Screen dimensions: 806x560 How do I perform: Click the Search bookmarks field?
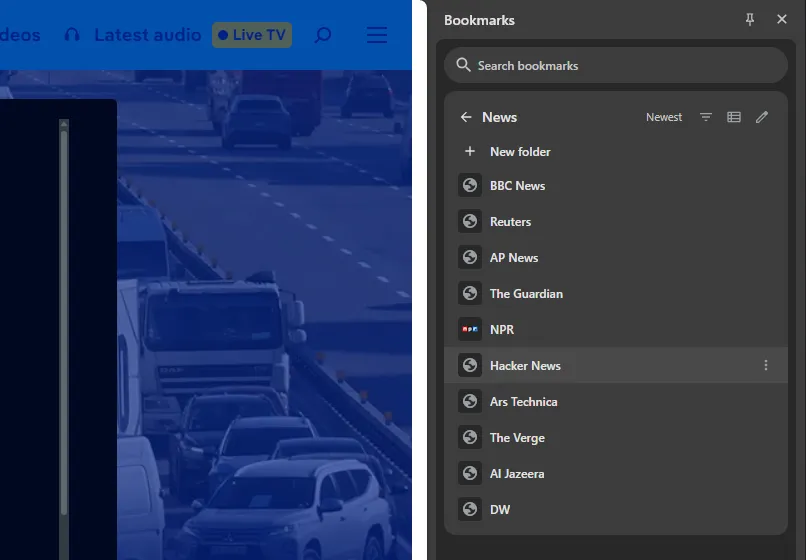click(615, 65)
